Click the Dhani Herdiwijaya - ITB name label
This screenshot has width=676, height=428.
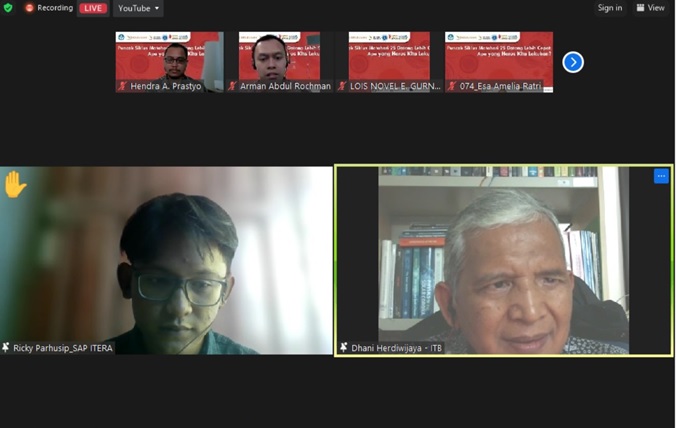(x=396, y=348)
